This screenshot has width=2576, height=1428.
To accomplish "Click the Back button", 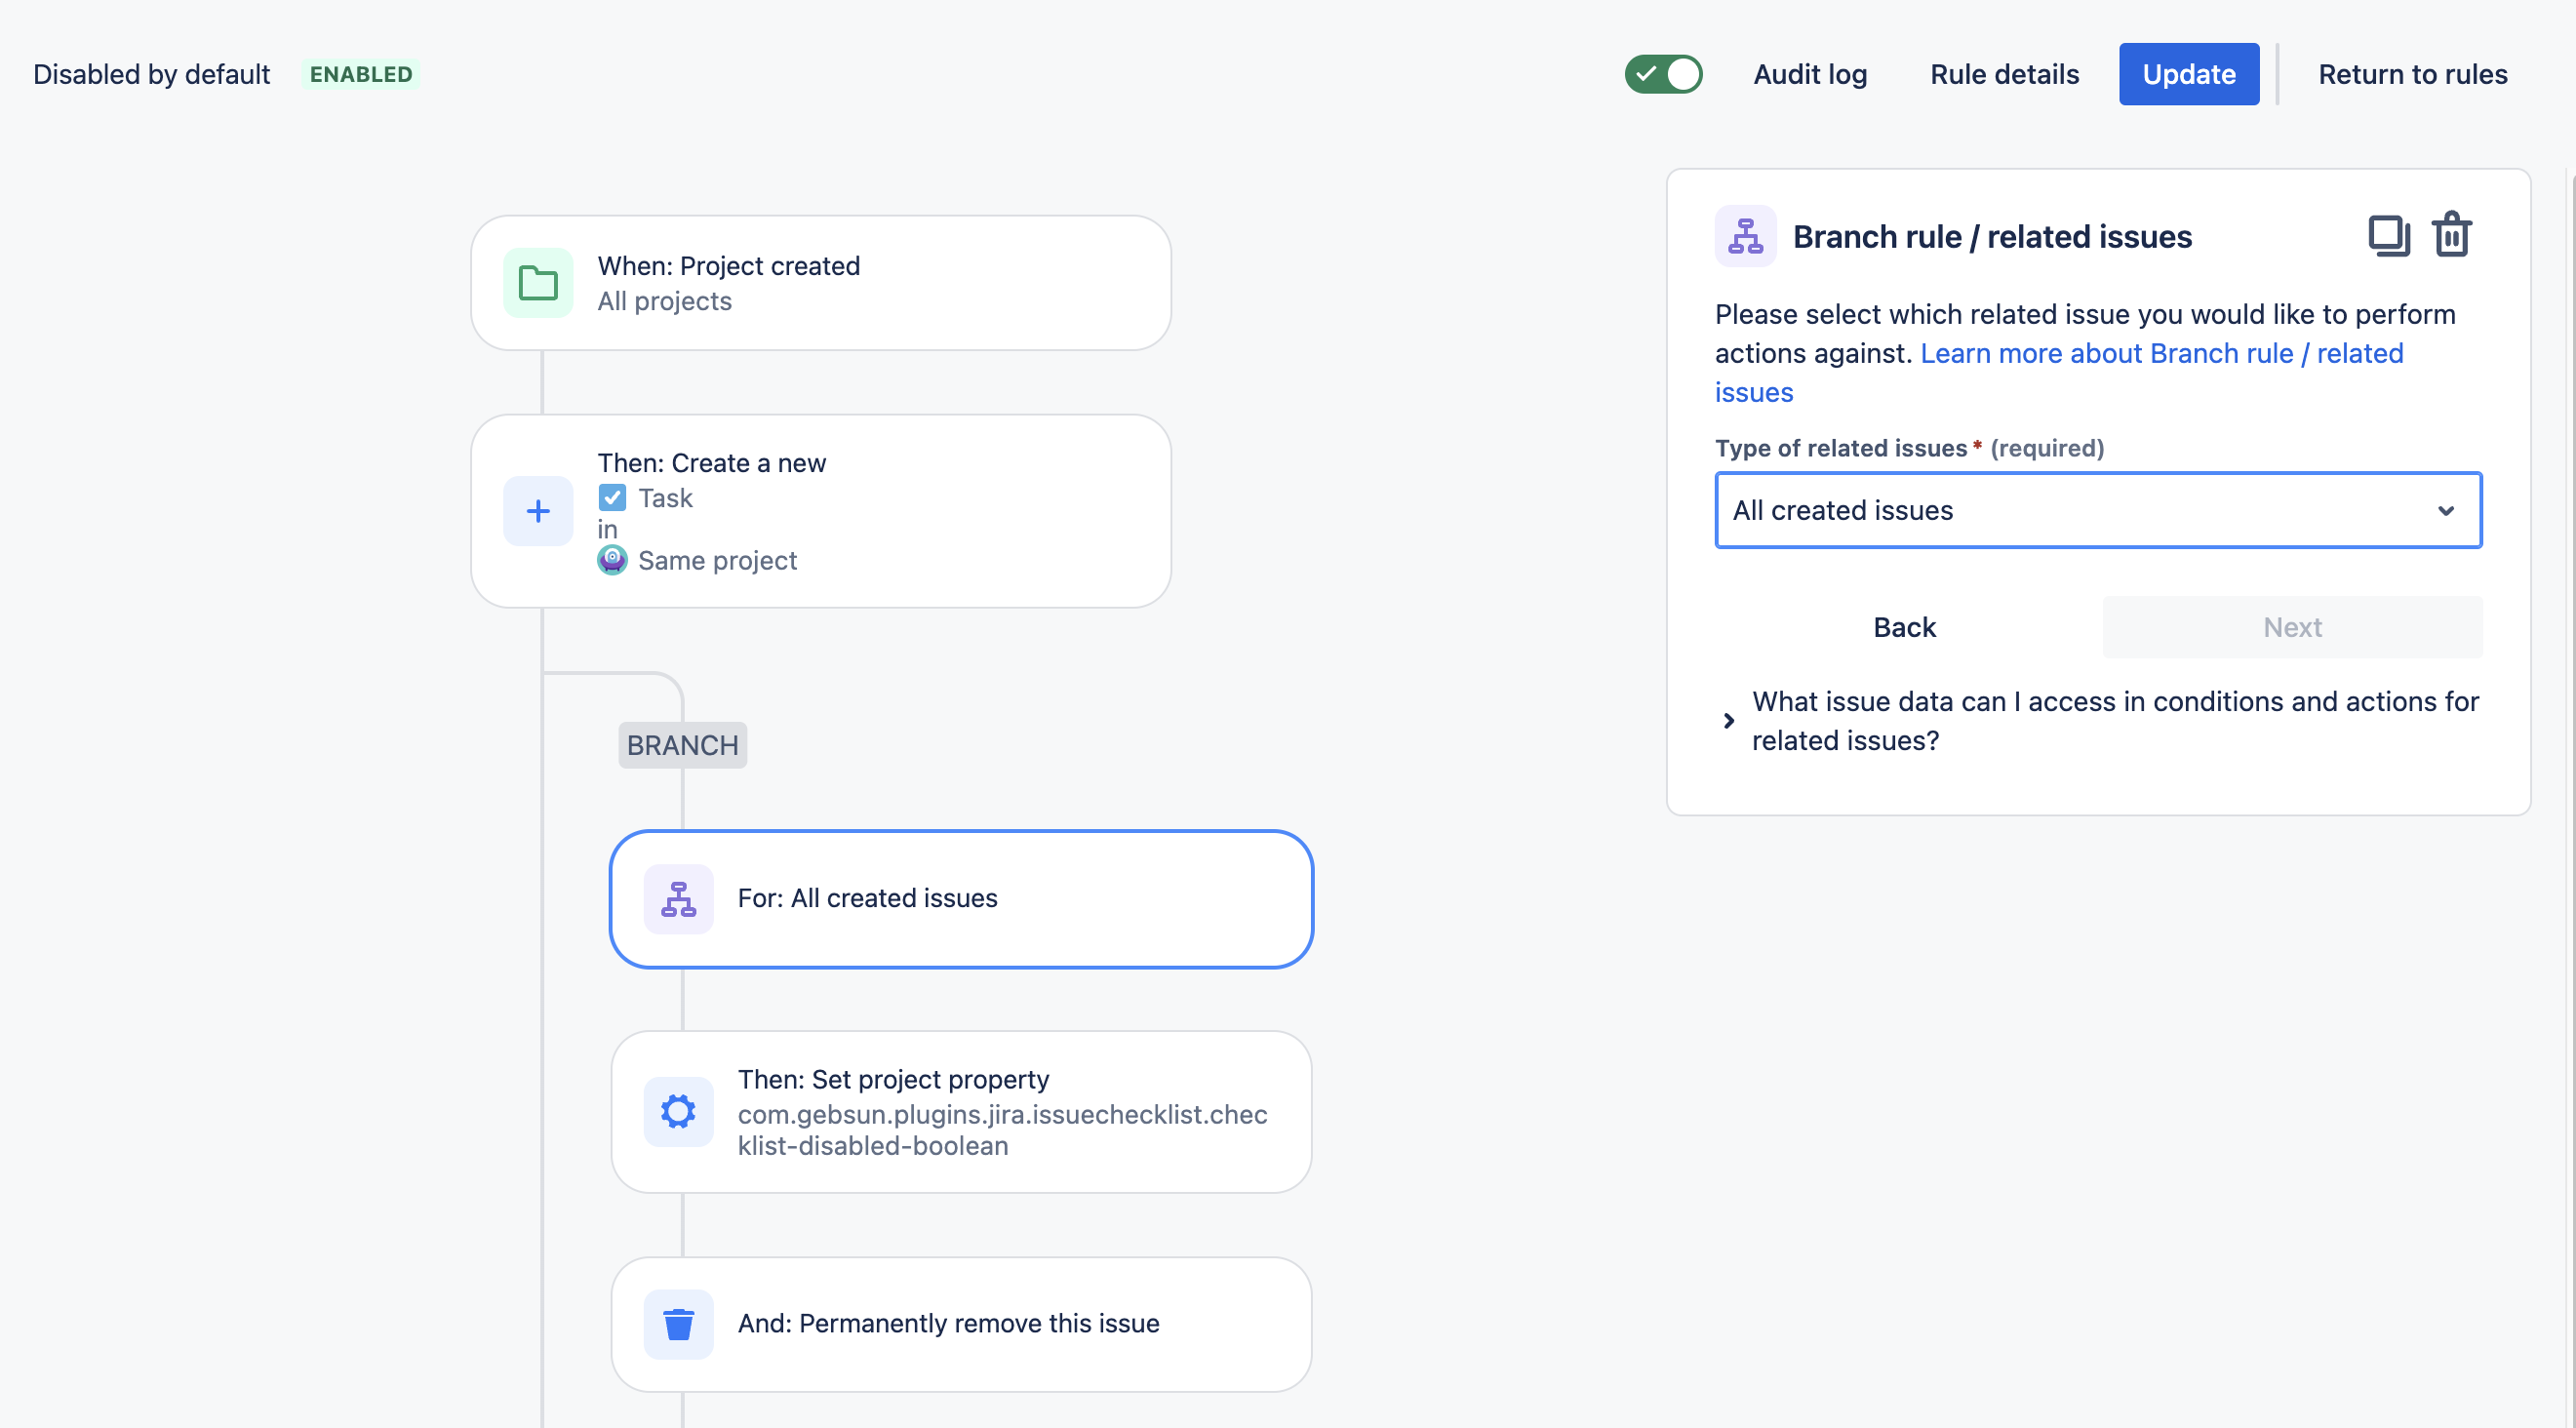I will coord(1903,627).
